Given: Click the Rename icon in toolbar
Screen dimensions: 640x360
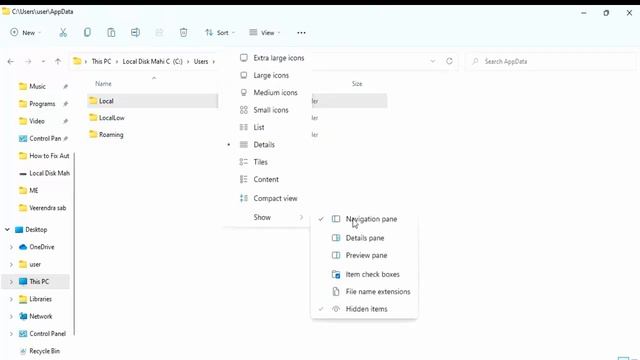Looking at the screenshot, I should point(135,32).
